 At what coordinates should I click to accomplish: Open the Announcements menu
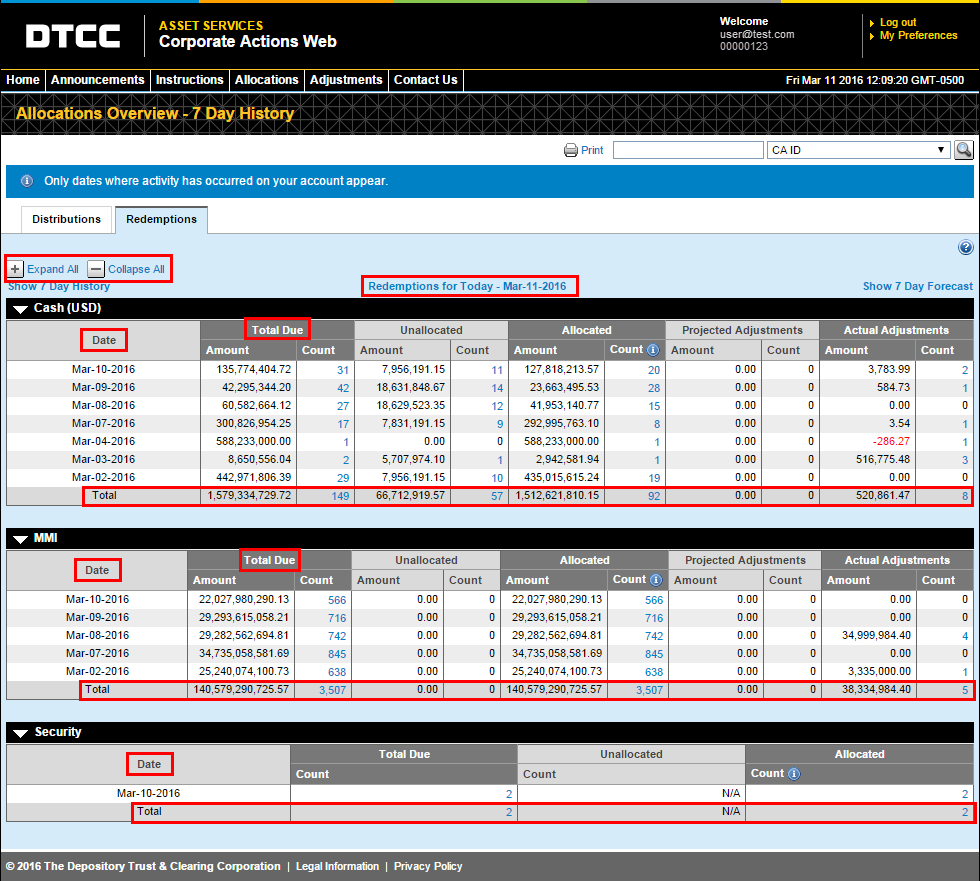click(x=98, y=80)
